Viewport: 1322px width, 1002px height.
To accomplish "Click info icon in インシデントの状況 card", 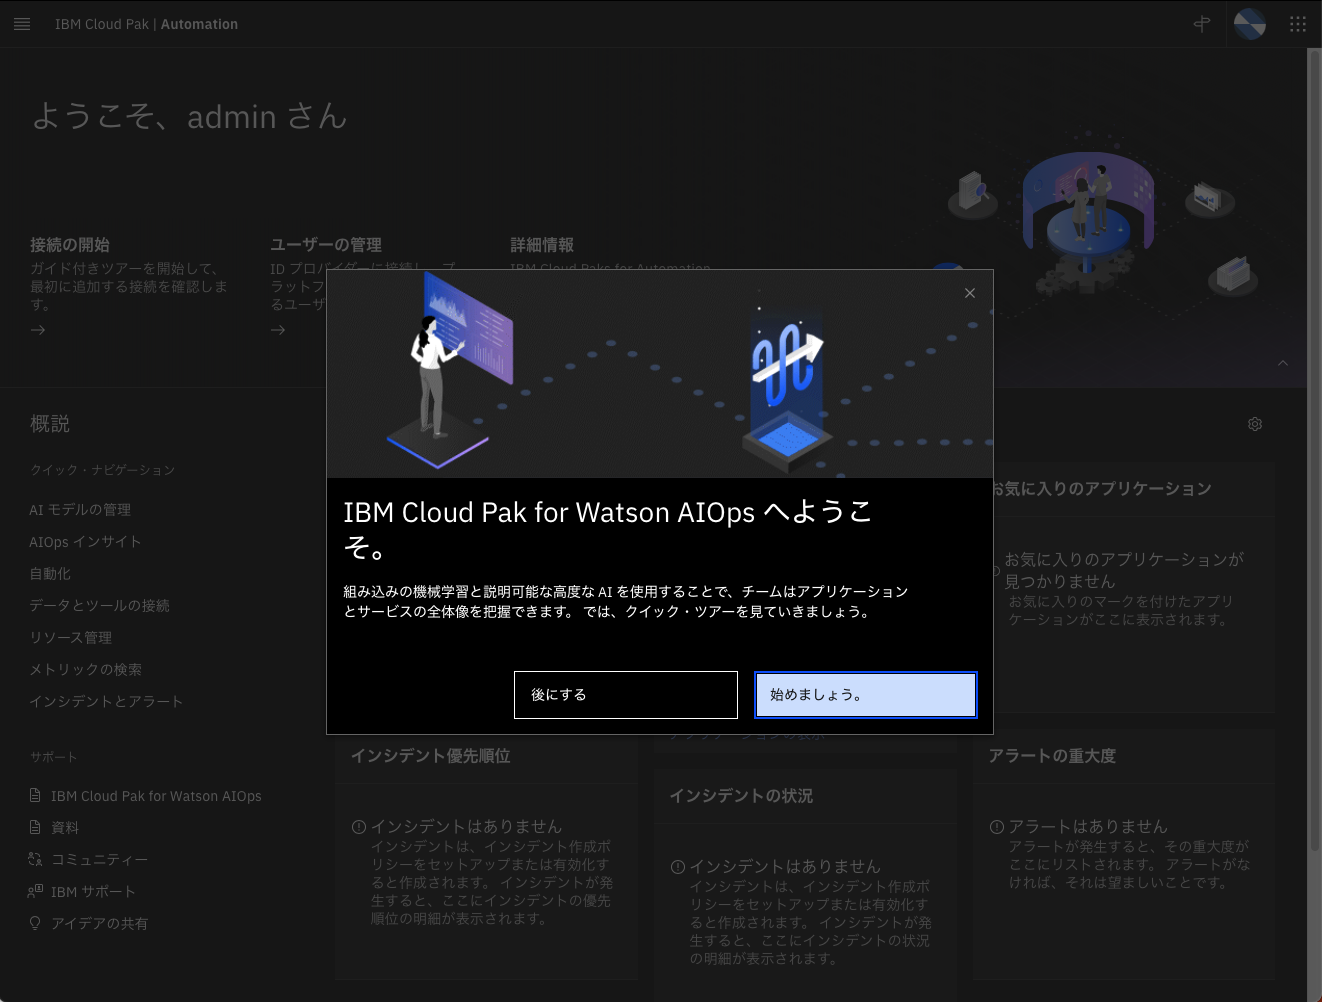I will click(678, 867).
